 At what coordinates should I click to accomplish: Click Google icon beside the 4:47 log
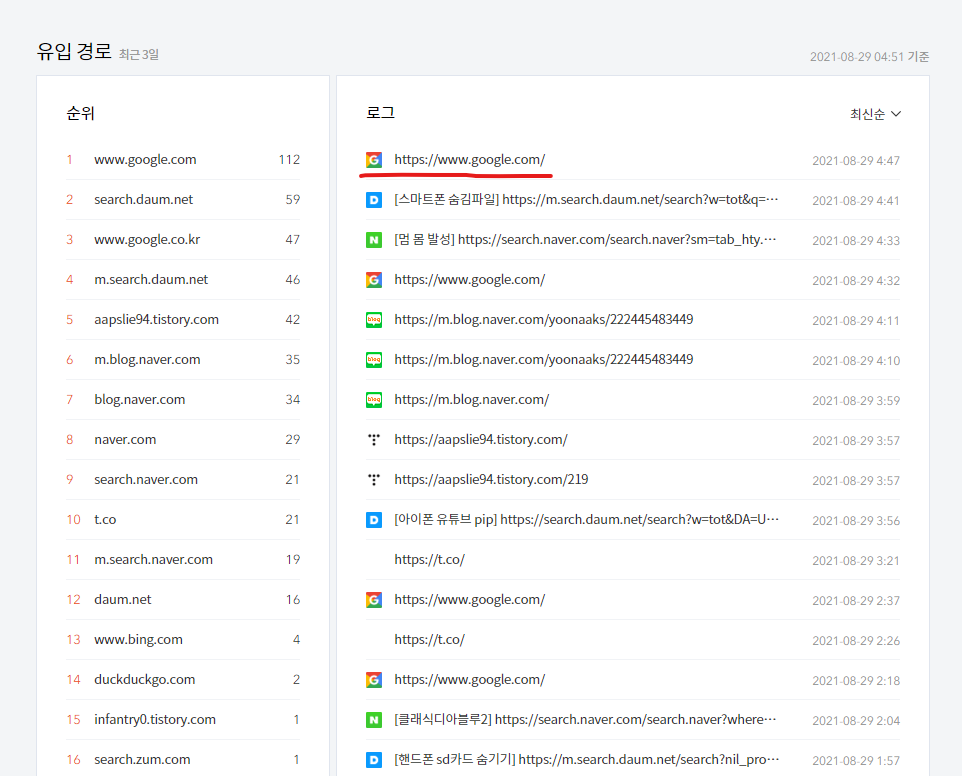point(374,160)
